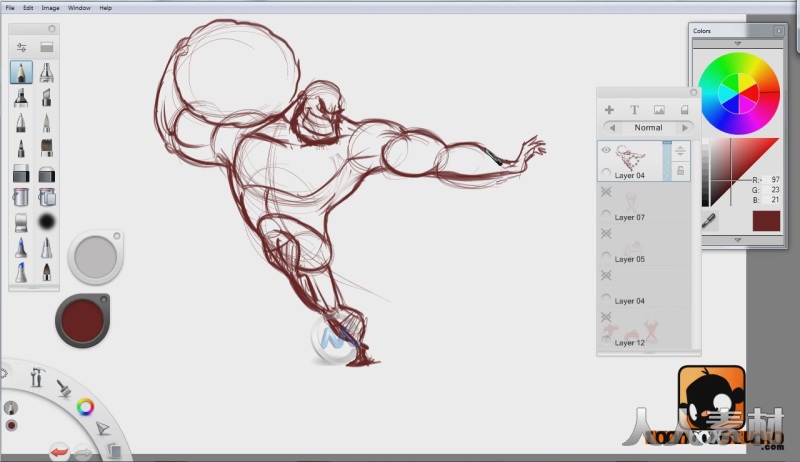
Task: Open the Window menu
Action: pos(79,8)
